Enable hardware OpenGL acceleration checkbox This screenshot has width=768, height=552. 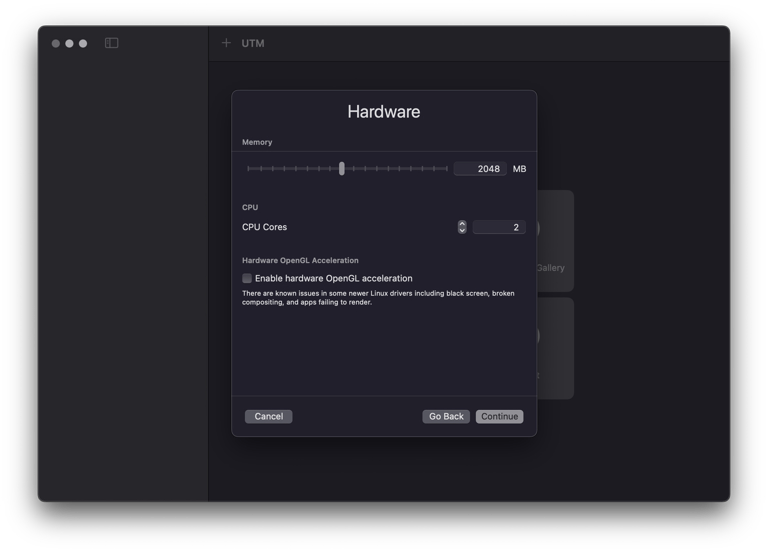(247, 278)
